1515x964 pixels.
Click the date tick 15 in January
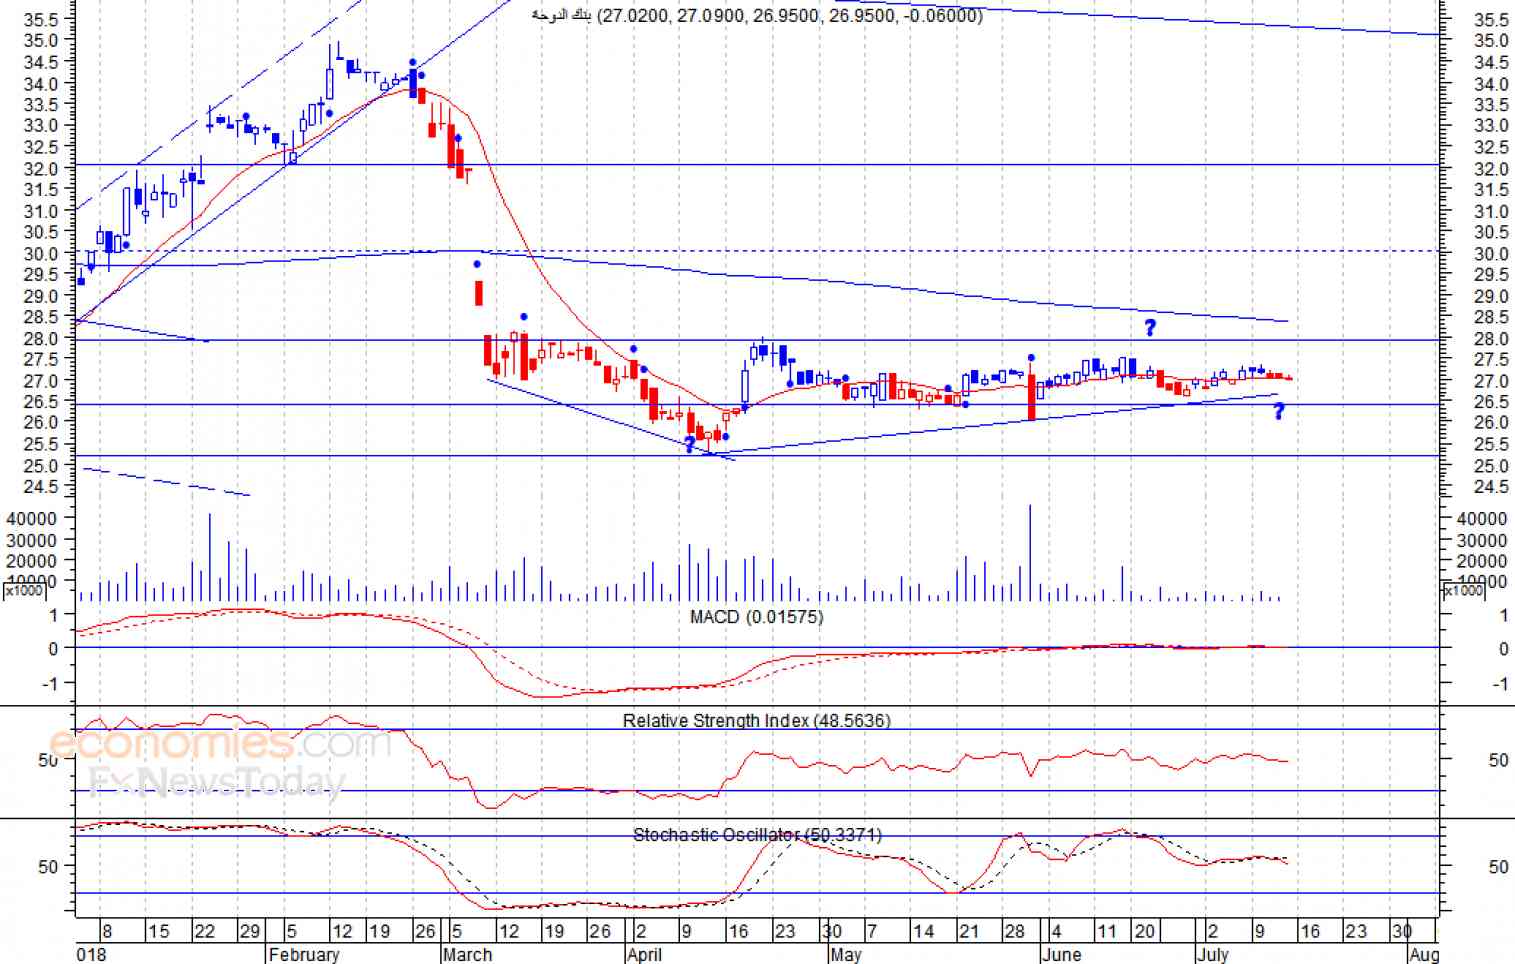(x=158, y=931)
